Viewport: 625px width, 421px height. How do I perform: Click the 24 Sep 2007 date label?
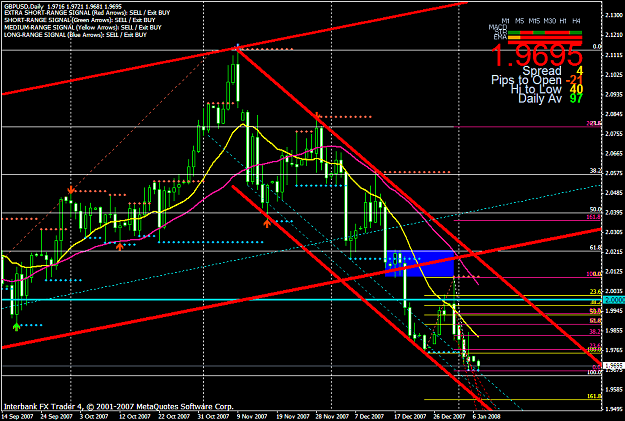56,417
